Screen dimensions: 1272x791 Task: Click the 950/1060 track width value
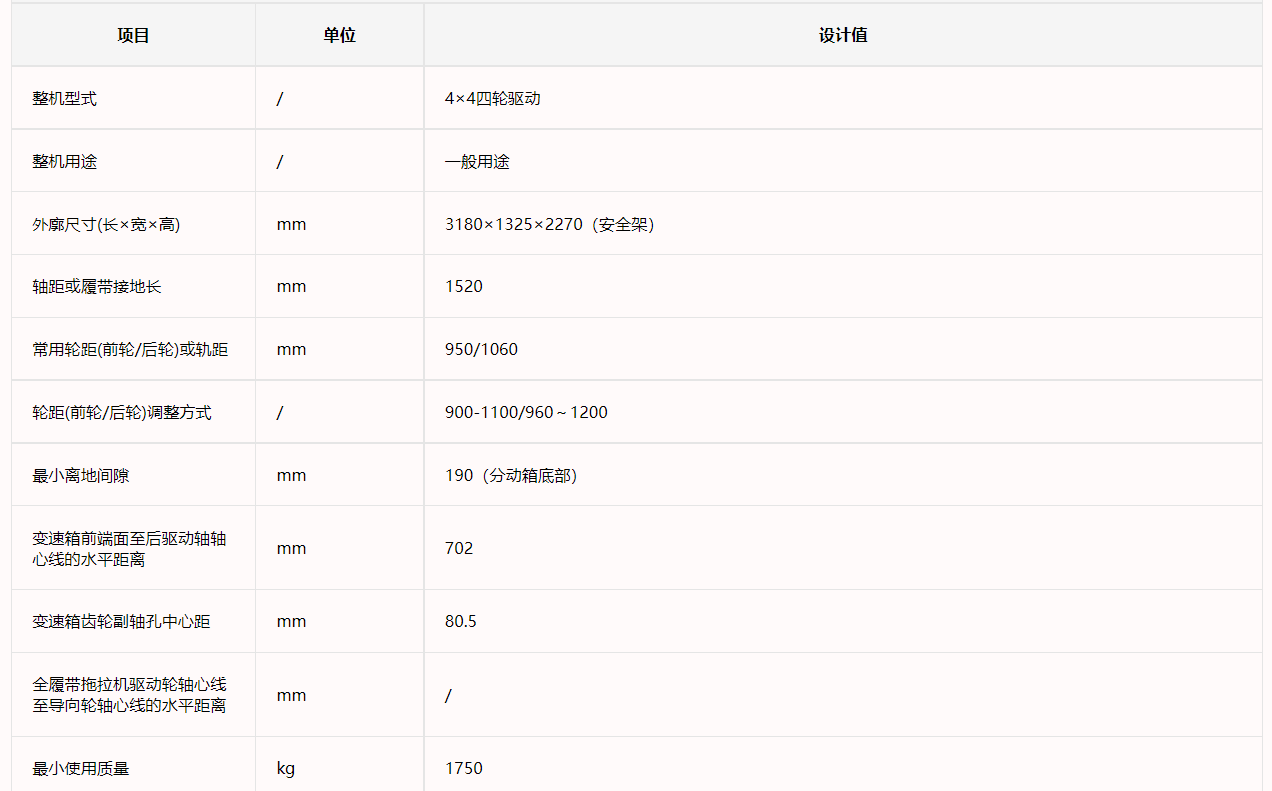coord(481,350)
